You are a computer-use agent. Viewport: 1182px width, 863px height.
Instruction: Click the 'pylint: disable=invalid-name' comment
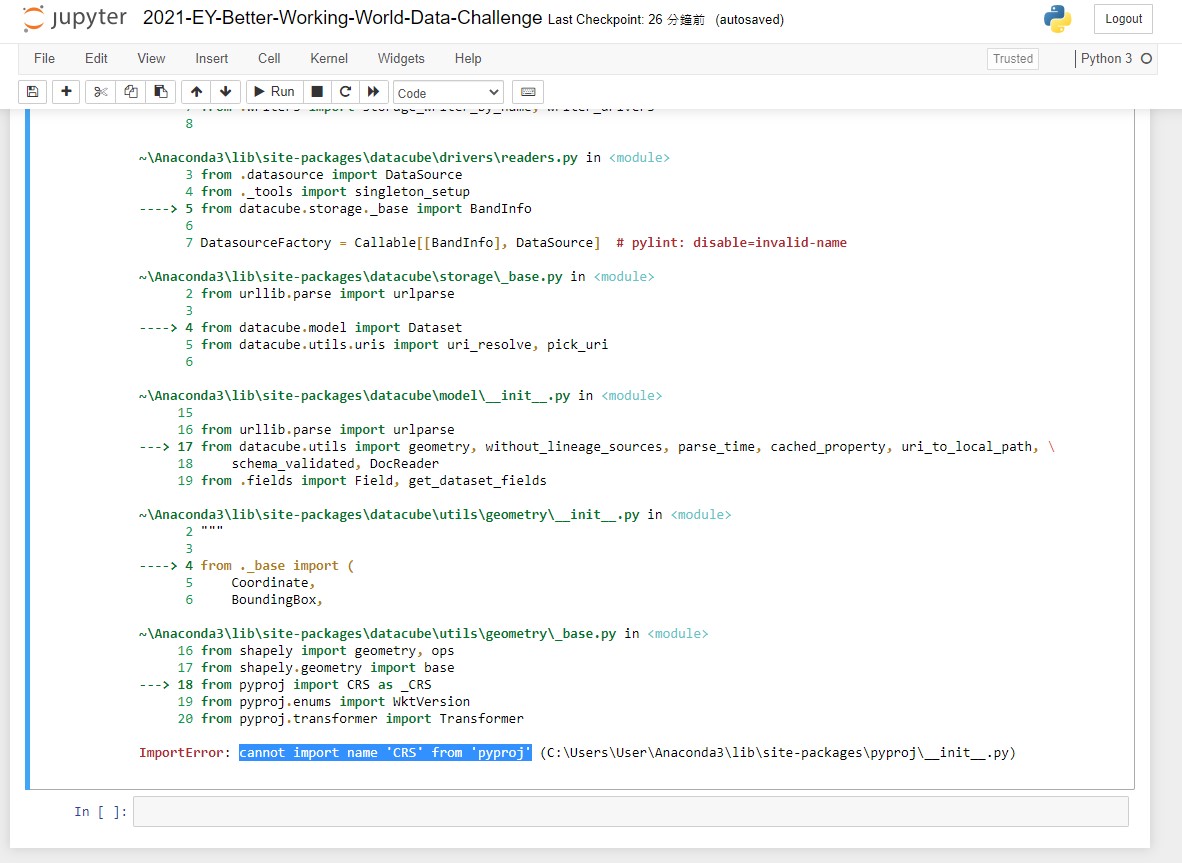pyautogui.click(x=731, y=242)
